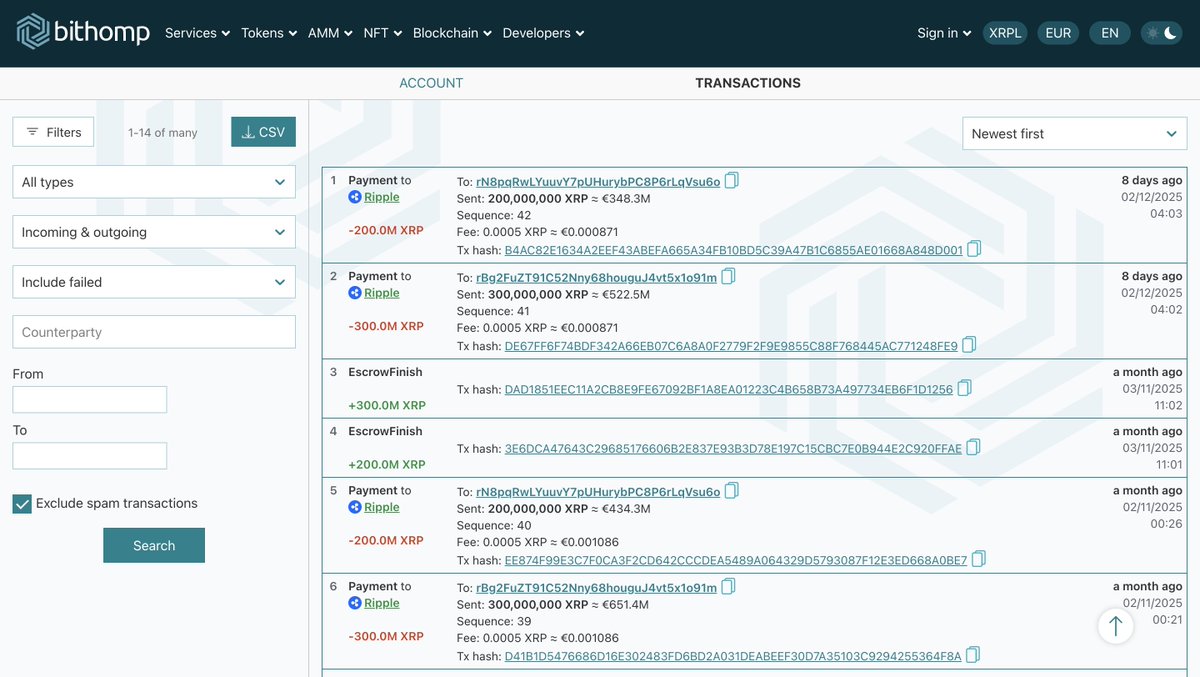Image resolution: width=1200 pixels, height=677 pixels.
Task: Click the Counterparty input field
Action: (154, 332)
